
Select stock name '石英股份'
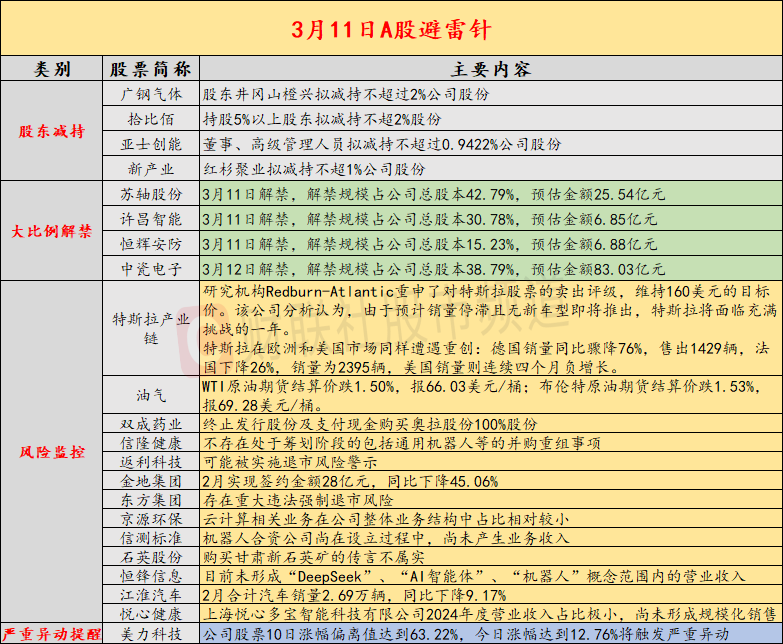tap(151, 557)
